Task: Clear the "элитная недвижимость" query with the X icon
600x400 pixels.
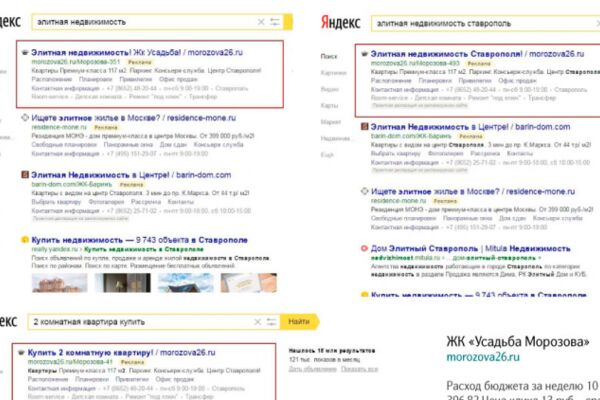Action: coord(261,22)
